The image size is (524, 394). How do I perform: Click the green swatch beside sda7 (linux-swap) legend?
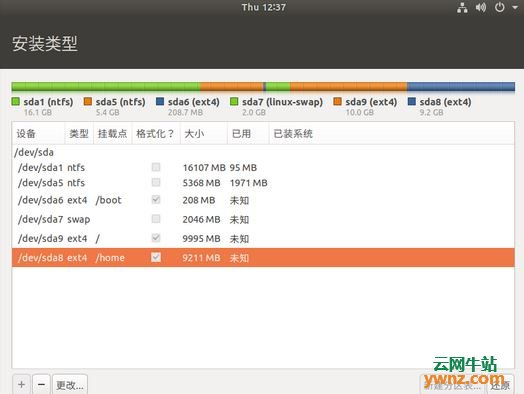pyautogui.click(x=234, y=101)
